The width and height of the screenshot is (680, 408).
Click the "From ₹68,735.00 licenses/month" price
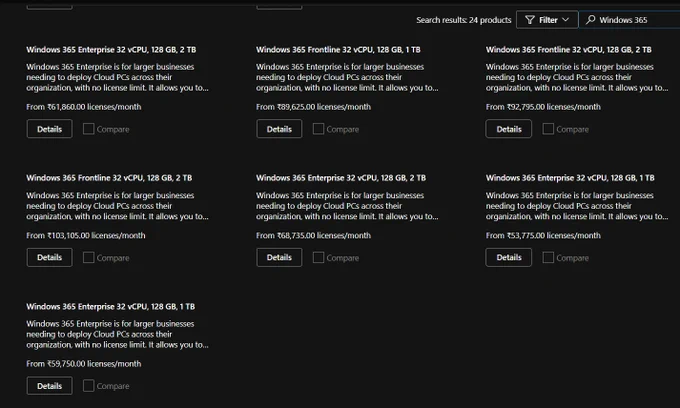[314, 235]
